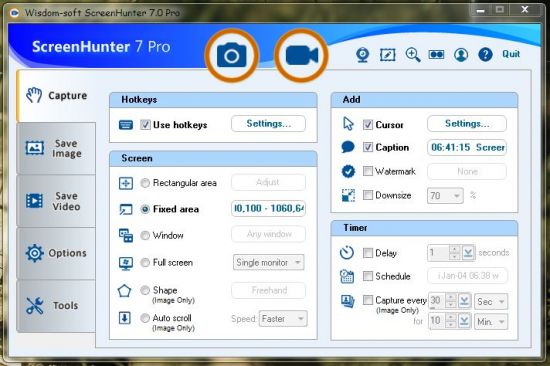Select the Window radio button
This screenshot has width=550, height=366.
(145, 235)
